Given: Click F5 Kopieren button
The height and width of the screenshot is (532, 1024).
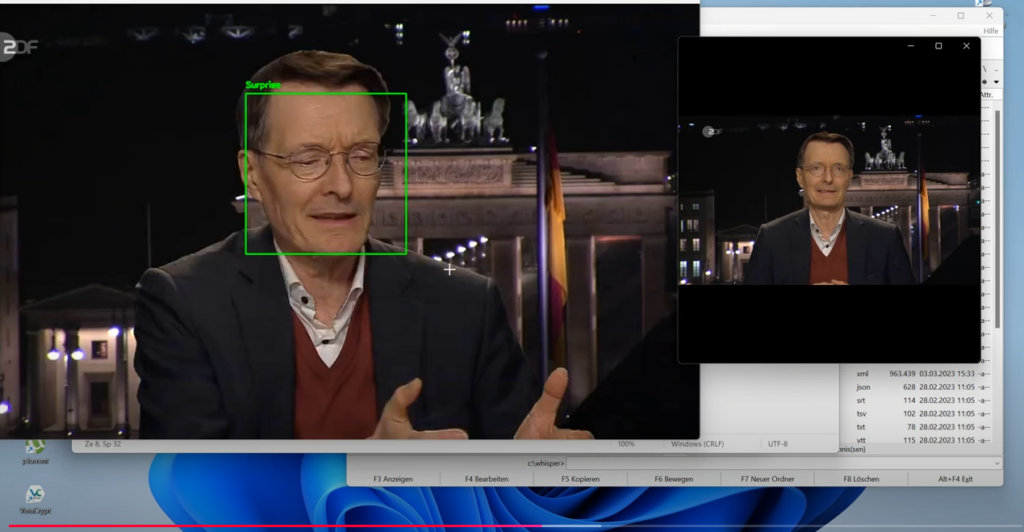Looking at the screenshot, I should (x=580, y=479).
